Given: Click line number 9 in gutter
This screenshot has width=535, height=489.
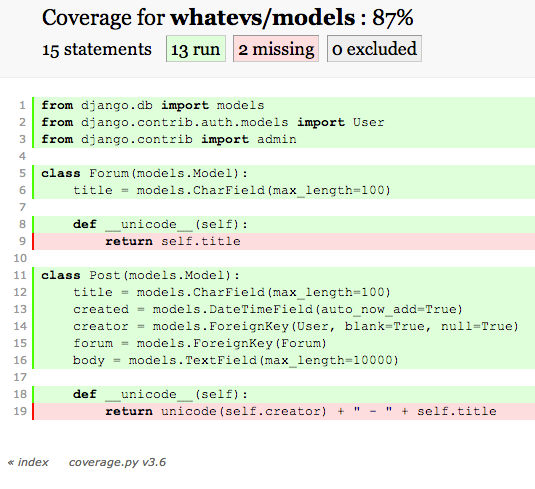Looking at the screenshot, I should pos(23,241).
